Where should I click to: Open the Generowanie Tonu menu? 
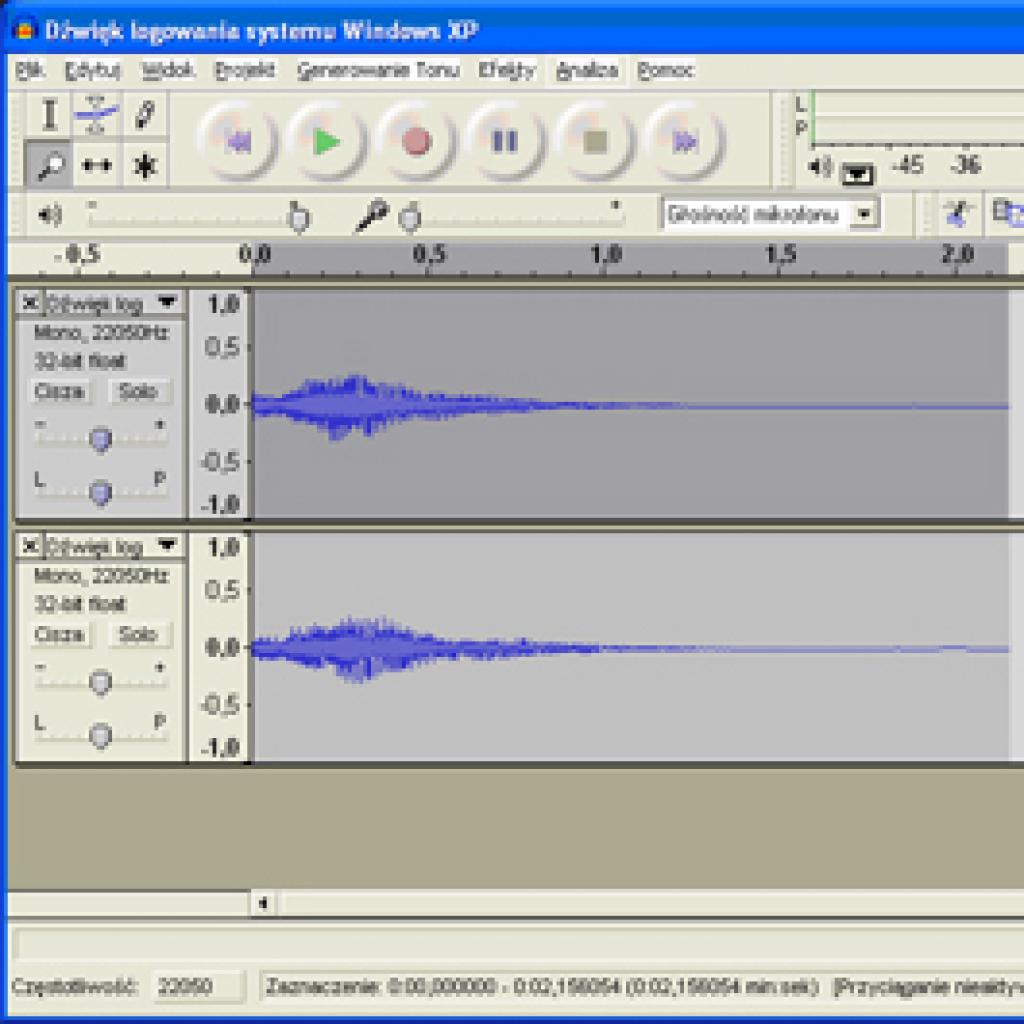(x=378, y=70)
